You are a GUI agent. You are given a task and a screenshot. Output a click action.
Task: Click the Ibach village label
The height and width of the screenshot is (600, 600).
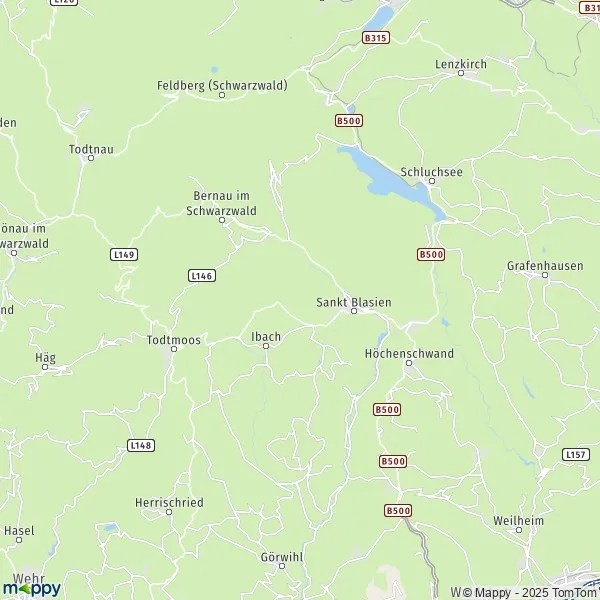click(x=266, y=337)
